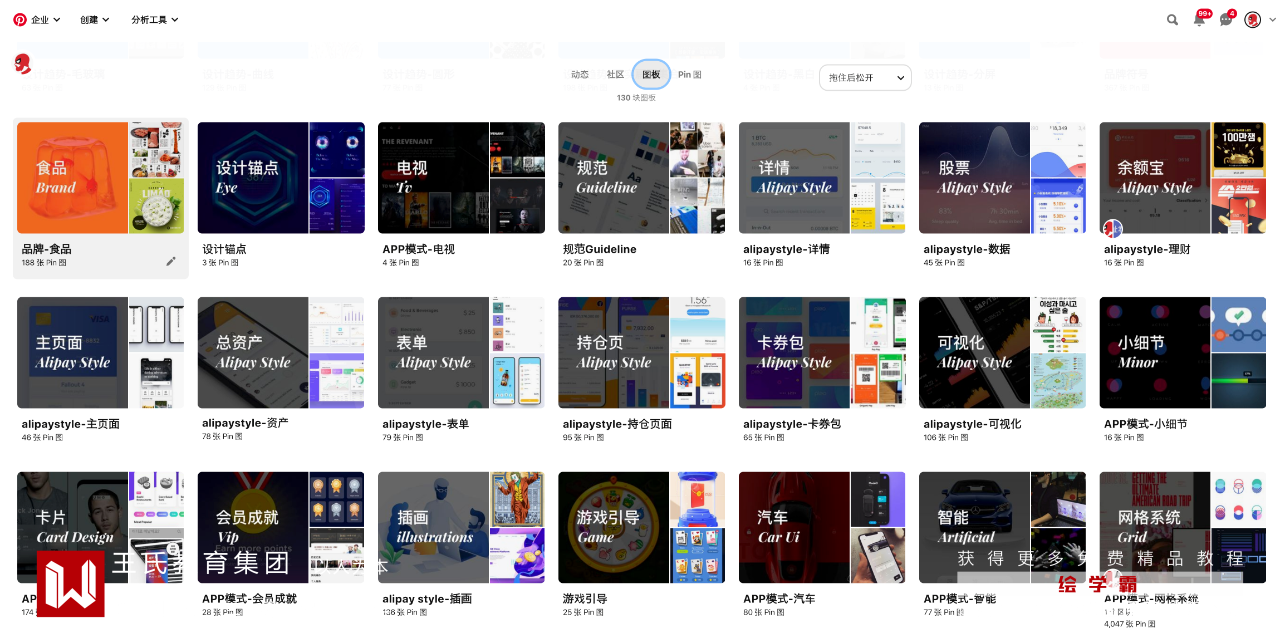The width and height of the screenshot is (1280, 643).
Task: Open the 创建 dropdown menu
Action: coord(95,20)
